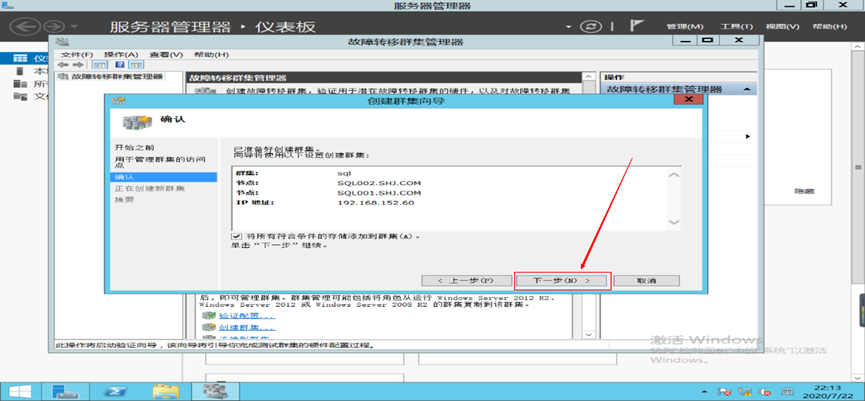Select 开始之前 step in wizard sidebar
This screenshot has width=865, height=401.
coord(135,148)
